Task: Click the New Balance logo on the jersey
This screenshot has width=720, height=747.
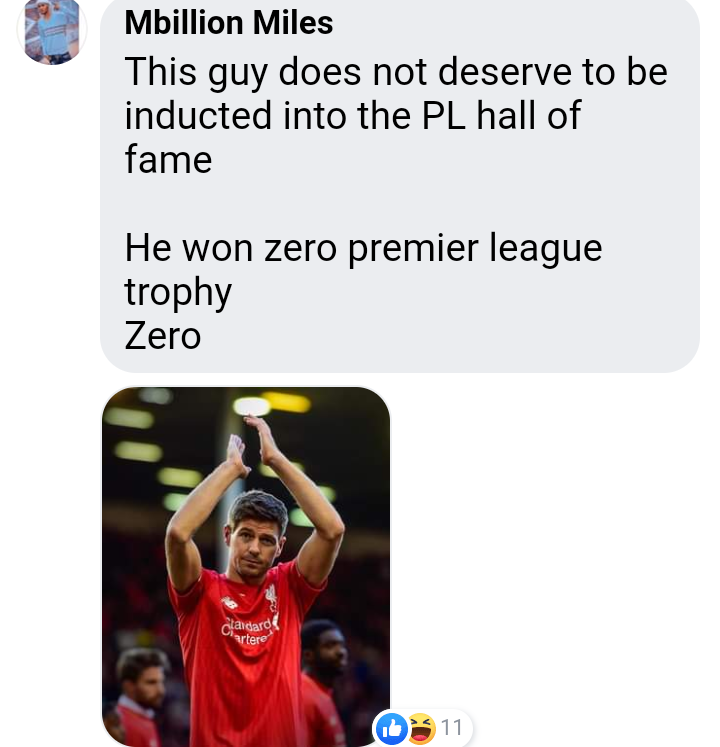Action: click(230, 603)
